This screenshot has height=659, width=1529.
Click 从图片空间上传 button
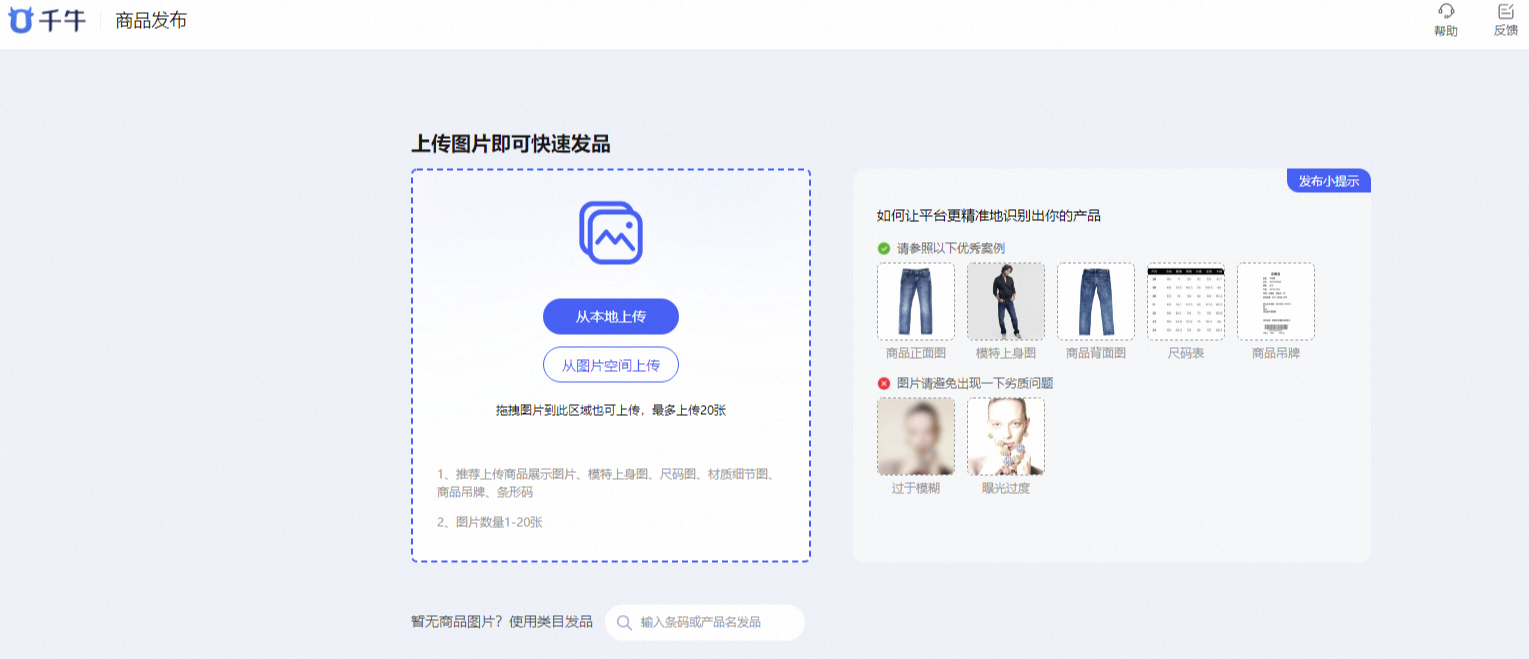[x=611, y=365]
